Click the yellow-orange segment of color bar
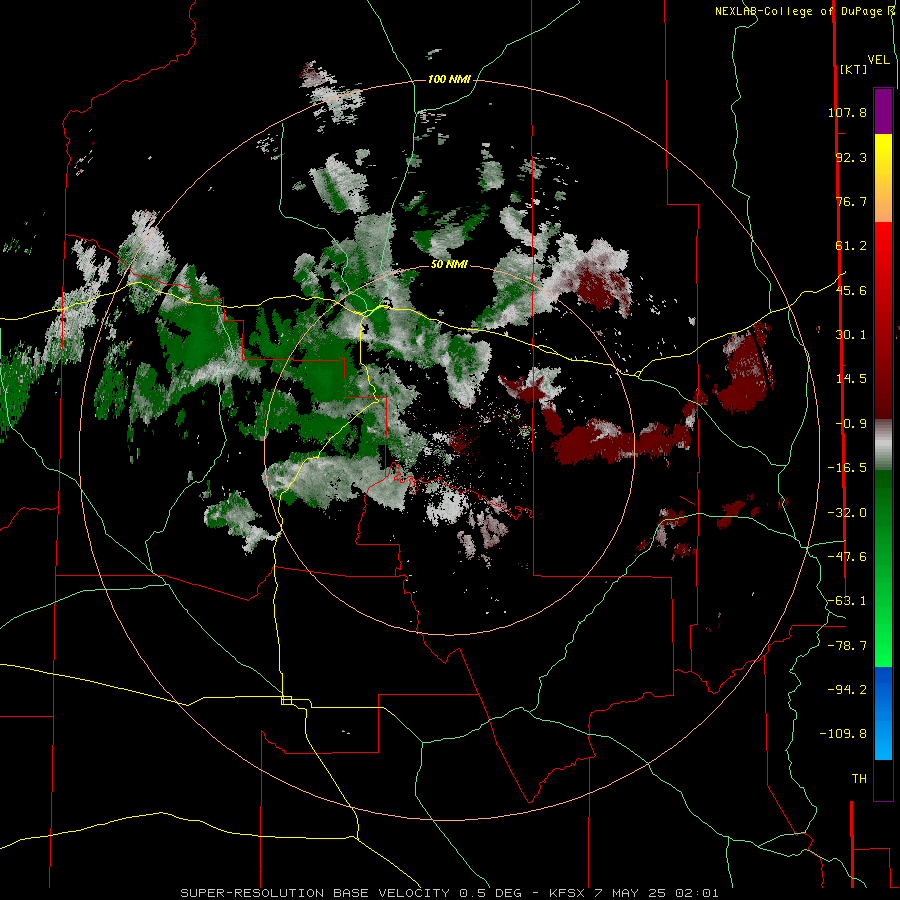Screen dimensions: 900x900 [883, 178]
